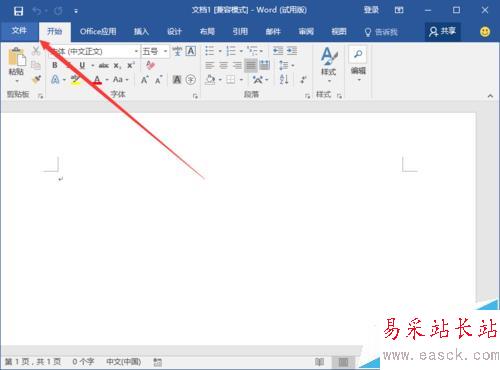The width and height of the screenshot is (500, 370).
Task: Open the 字体 font dialog launcher
Action: point(195,96)
